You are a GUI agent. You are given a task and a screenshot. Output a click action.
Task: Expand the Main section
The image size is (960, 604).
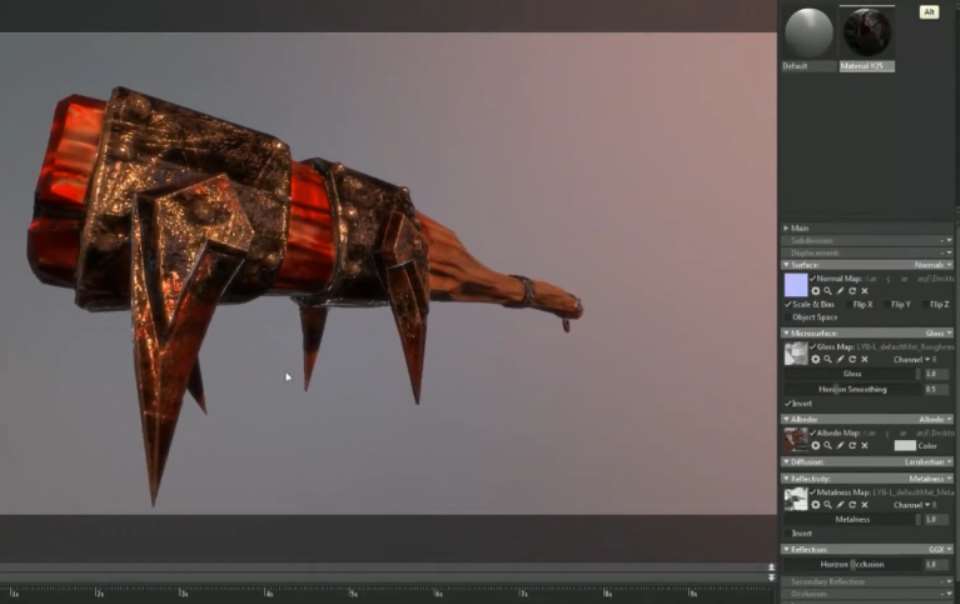[x=786, y=228]
